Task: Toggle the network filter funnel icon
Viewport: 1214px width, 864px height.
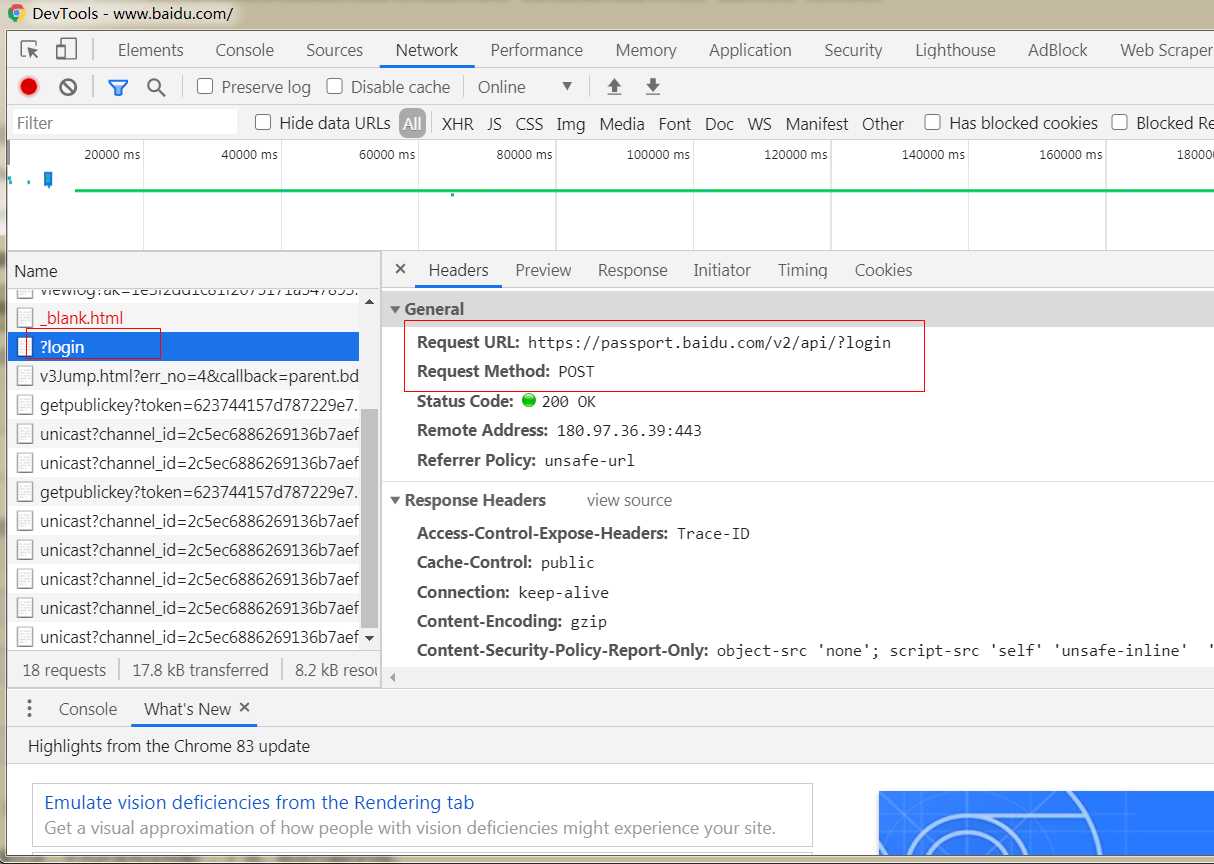Action: point(118,87)
